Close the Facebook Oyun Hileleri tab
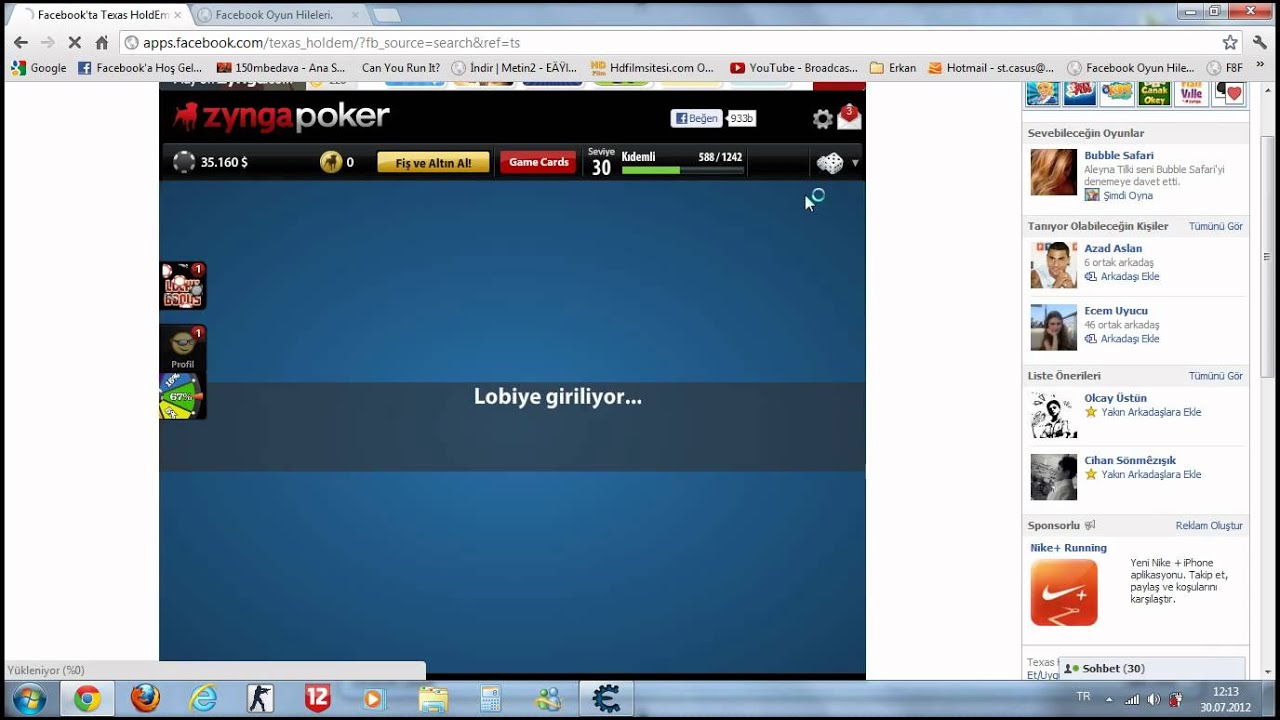 tap(354, 15)
